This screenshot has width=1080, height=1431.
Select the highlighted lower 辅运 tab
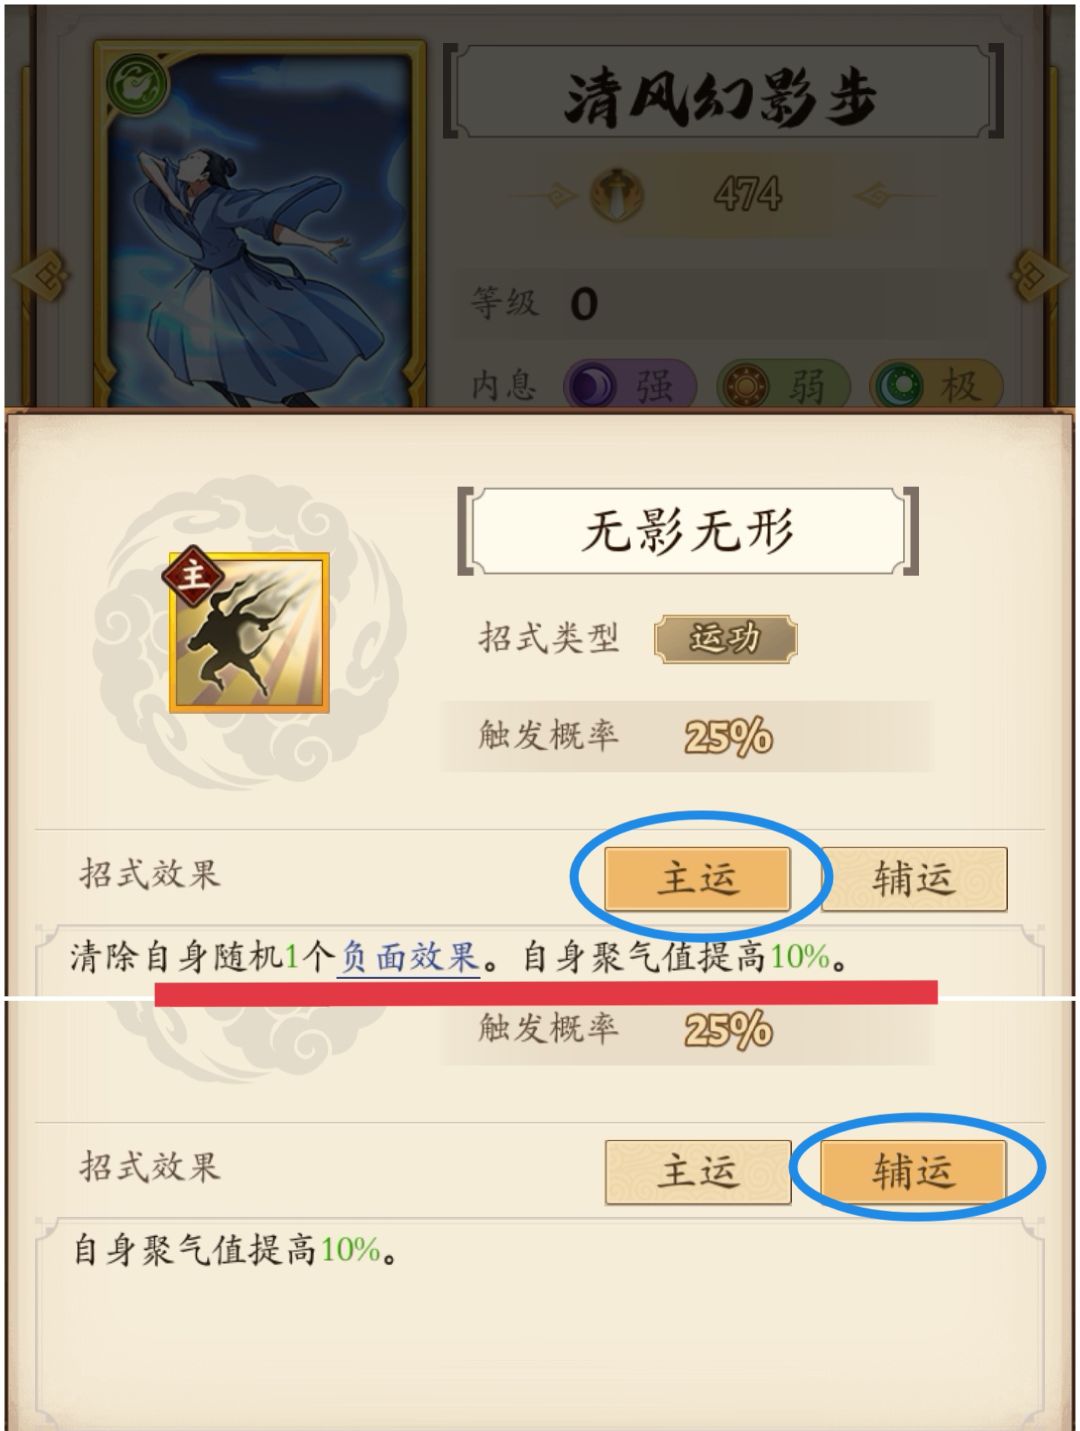(913, 1171)
